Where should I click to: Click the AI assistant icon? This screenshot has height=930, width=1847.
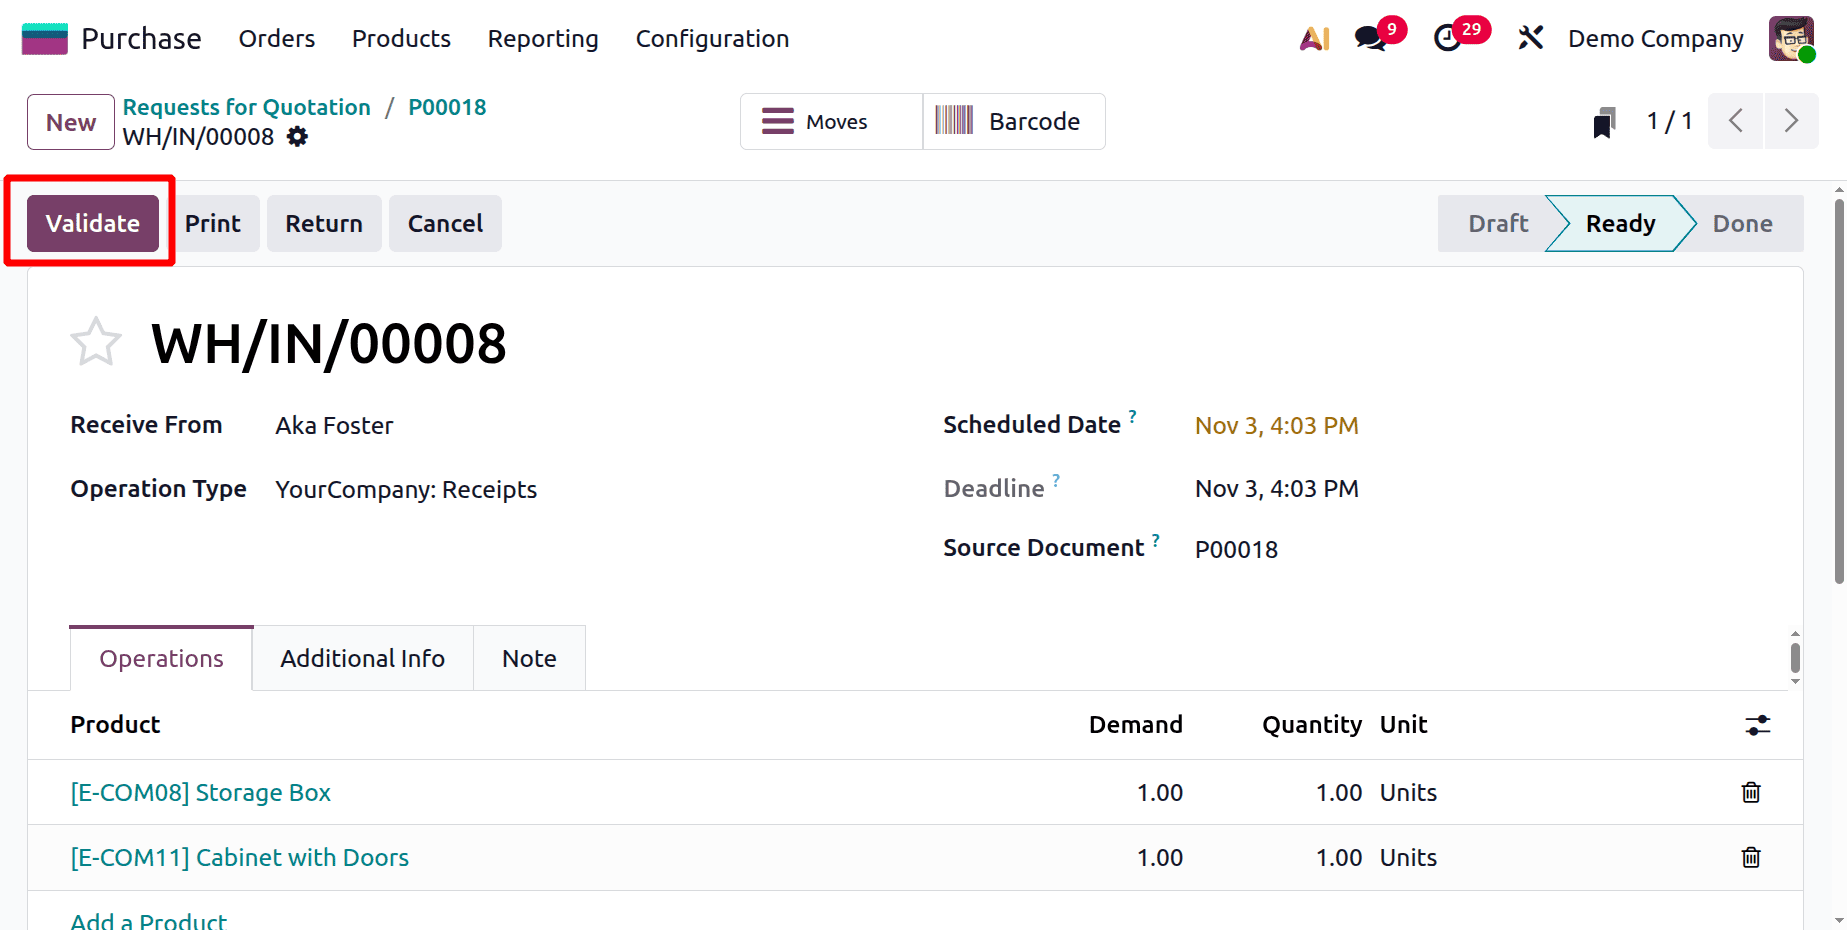click(1313, 37)
